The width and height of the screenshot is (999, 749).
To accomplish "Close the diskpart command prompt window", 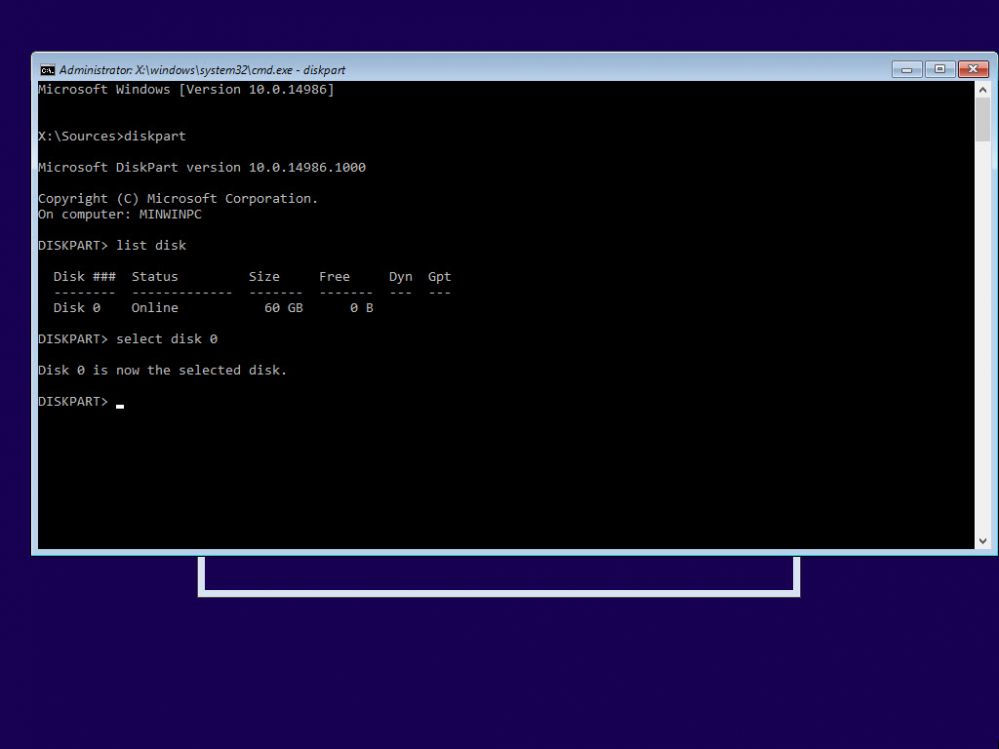I will coord(973,69).
